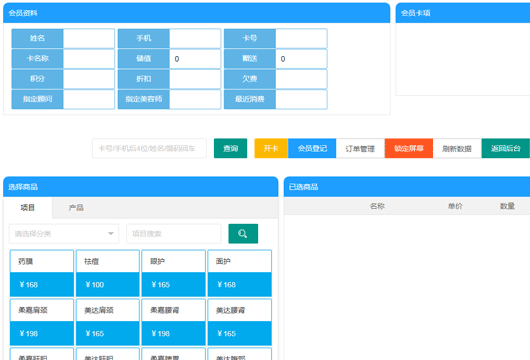Viewport: 530px width, 360px height.
Task: Open the 请选择分类 category dropdown
Action: click(x=64, y=234)
